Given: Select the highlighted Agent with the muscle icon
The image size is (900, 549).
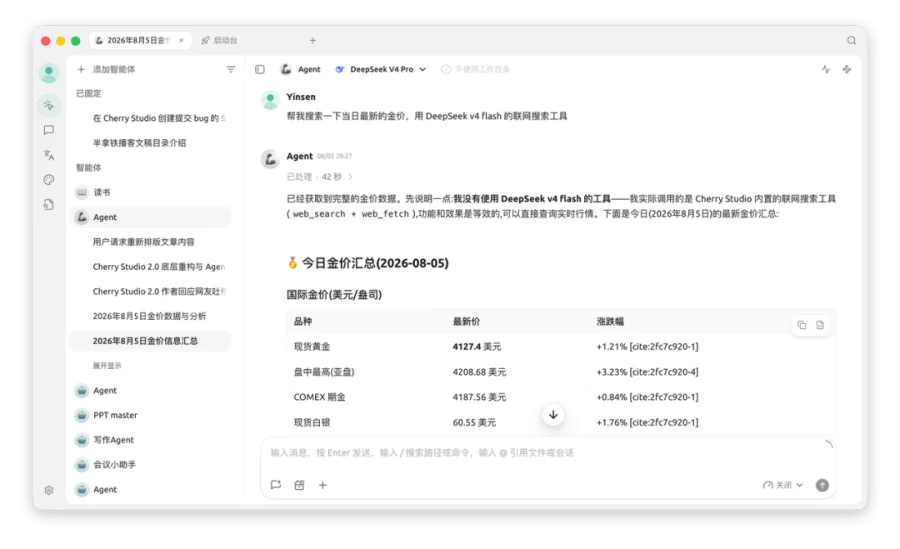Looking at the screenshot, I should click(x=152, y=217).
